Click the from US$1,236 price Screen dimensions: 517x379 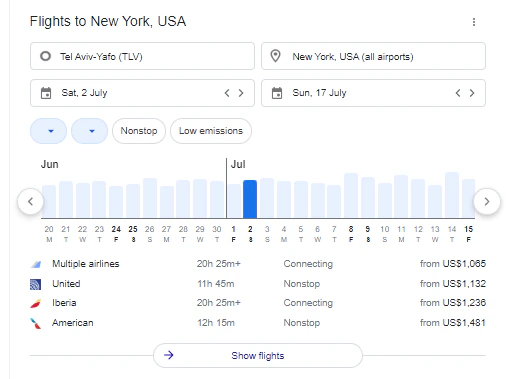coord(453,303)
